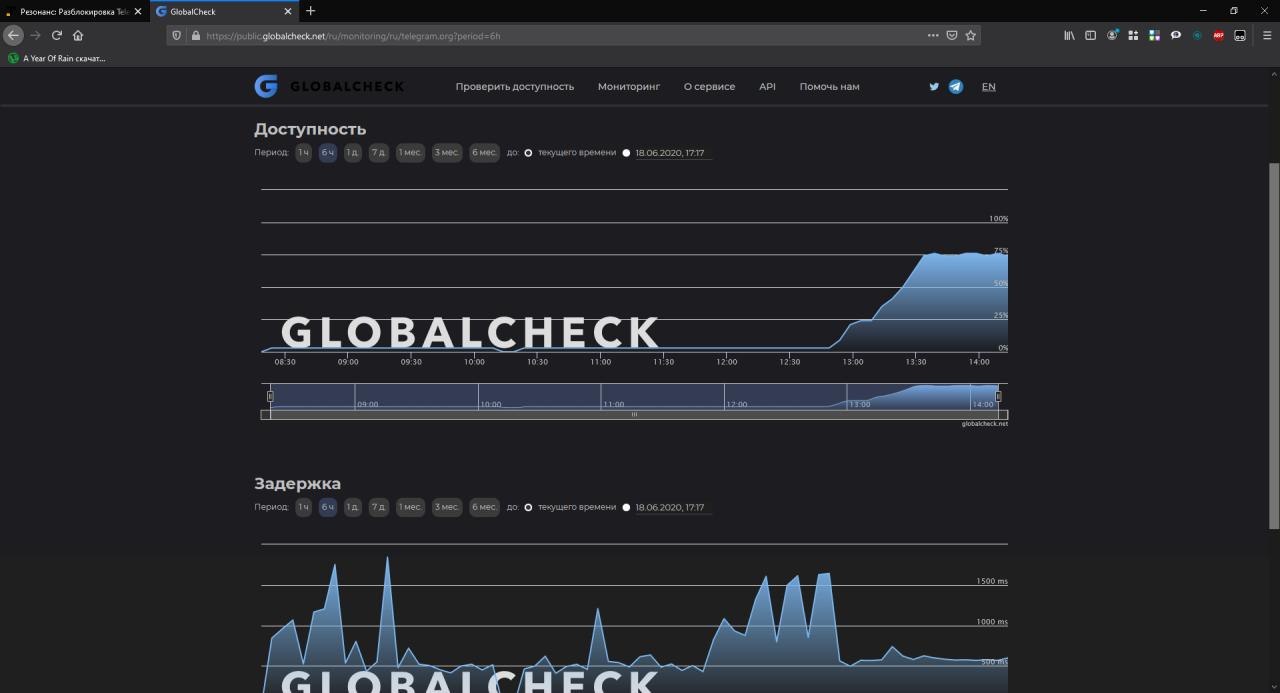Open the Firefox Library icon

pos(1069,35)
